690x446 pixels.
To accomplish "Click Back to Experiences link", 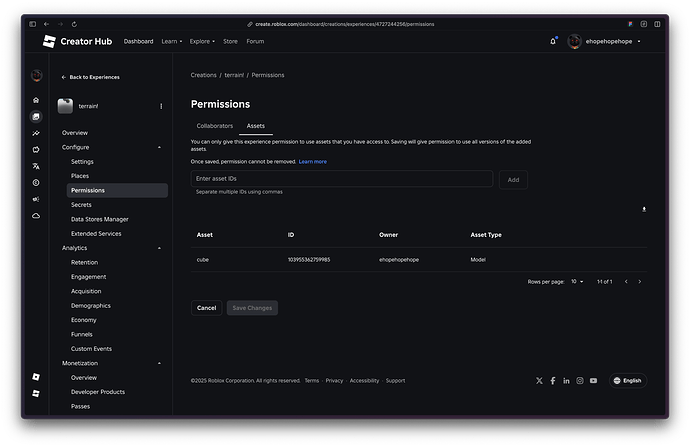I will click(91, 77).
